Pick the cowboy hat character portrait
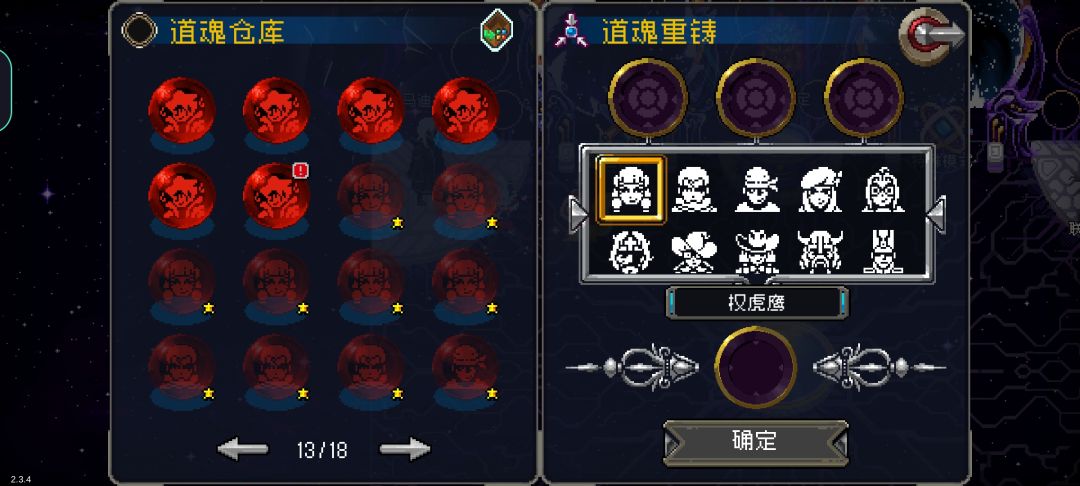 click(756, 252)
